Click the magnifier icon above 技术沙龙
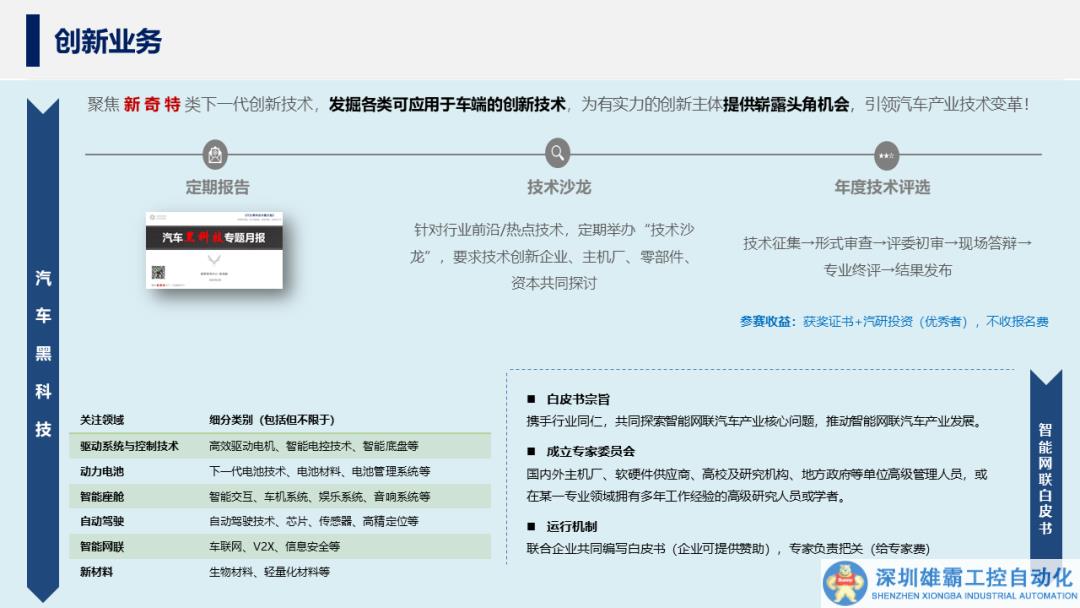The height and width of the screenshot is (608, 1080). click(x=558, y=154)
